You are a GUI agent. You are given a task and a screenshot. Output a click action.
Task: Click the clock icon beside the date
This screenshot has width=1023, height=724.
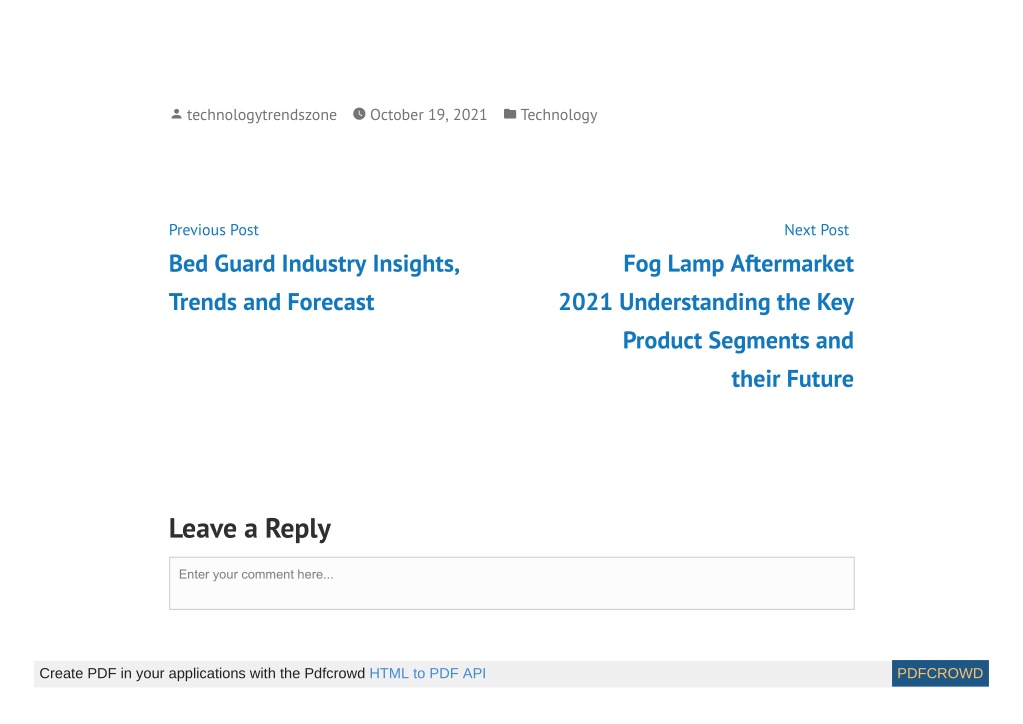tap(359, 114)
